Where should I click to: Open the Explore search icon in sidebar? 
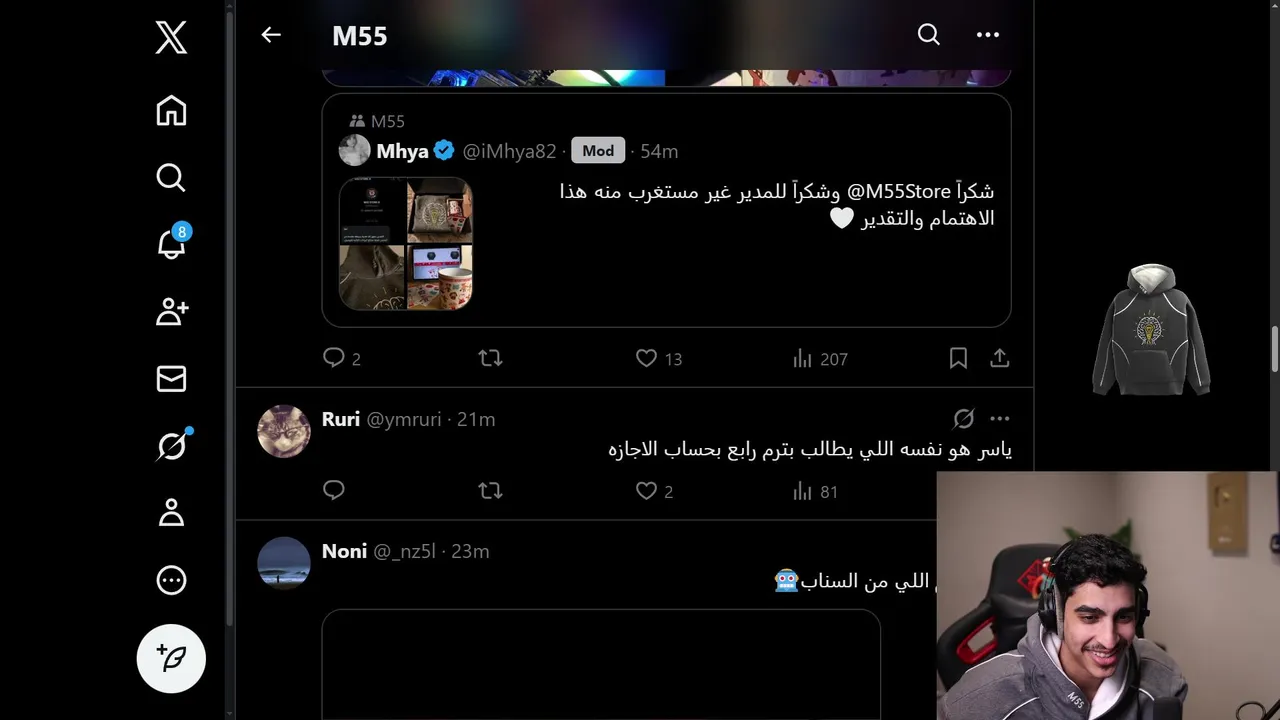pos(171,177)
